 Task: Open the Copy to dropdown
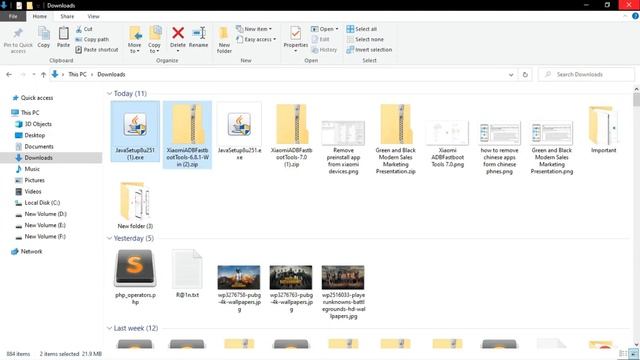(x=154, y=40)
